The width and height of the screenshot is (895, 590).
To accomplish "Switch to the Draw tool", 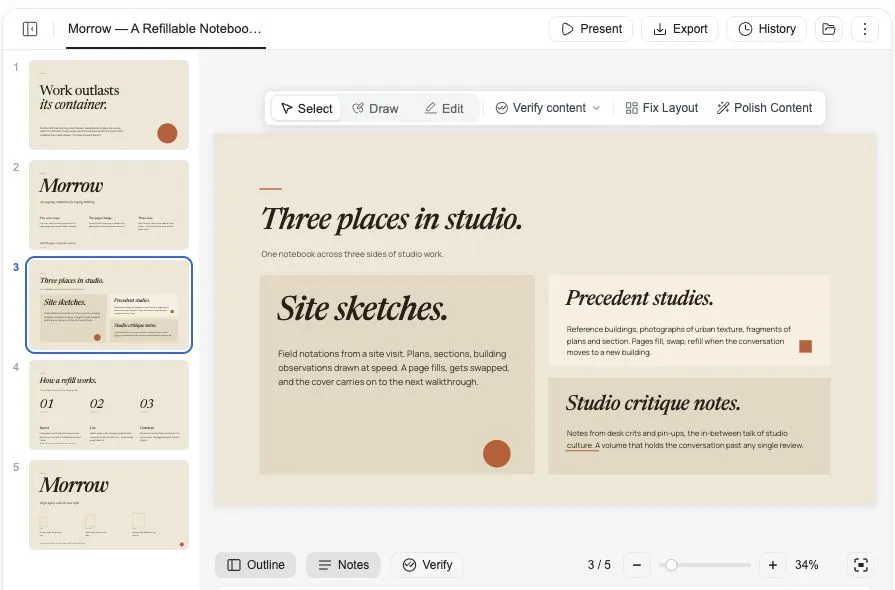I will (375, 108).
